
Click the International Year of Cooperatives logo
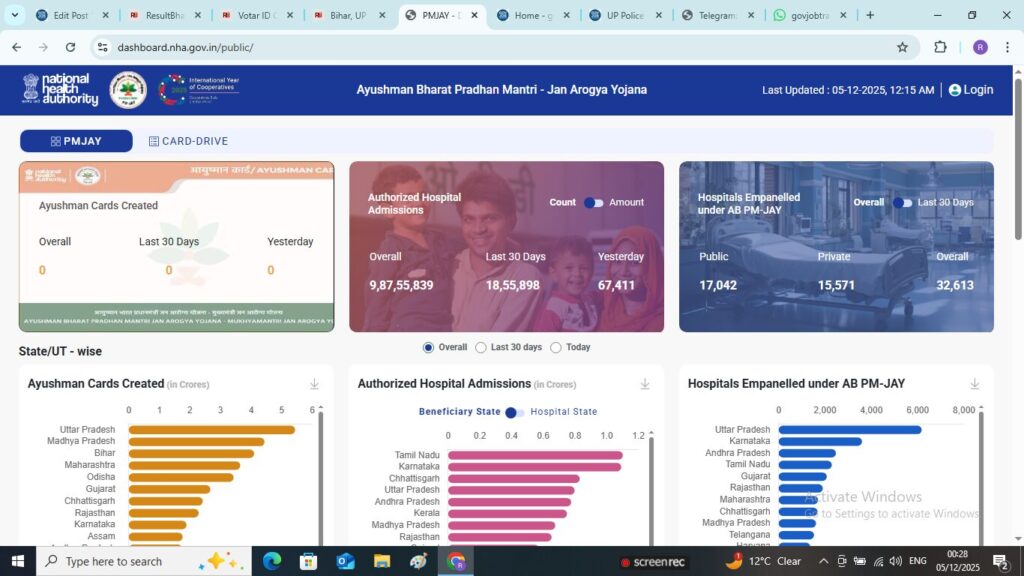[198, 90]
